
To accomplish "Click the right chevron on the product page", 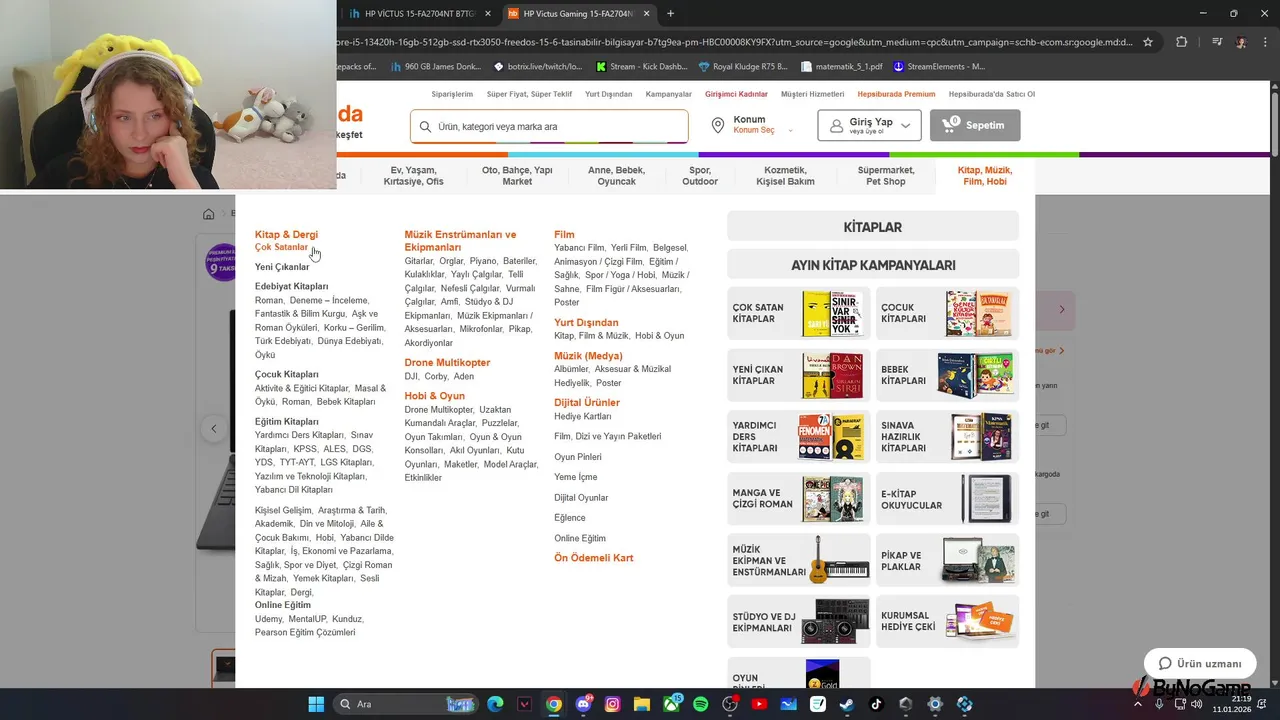I will click(x=1062, y=310).
